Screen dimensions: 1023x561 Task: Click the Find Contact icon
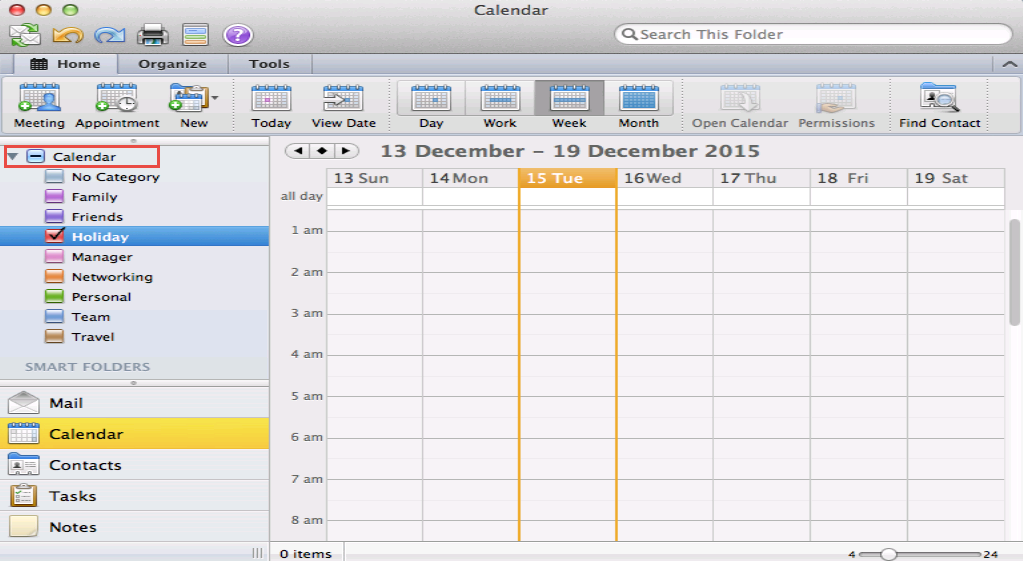click(939, 98)
